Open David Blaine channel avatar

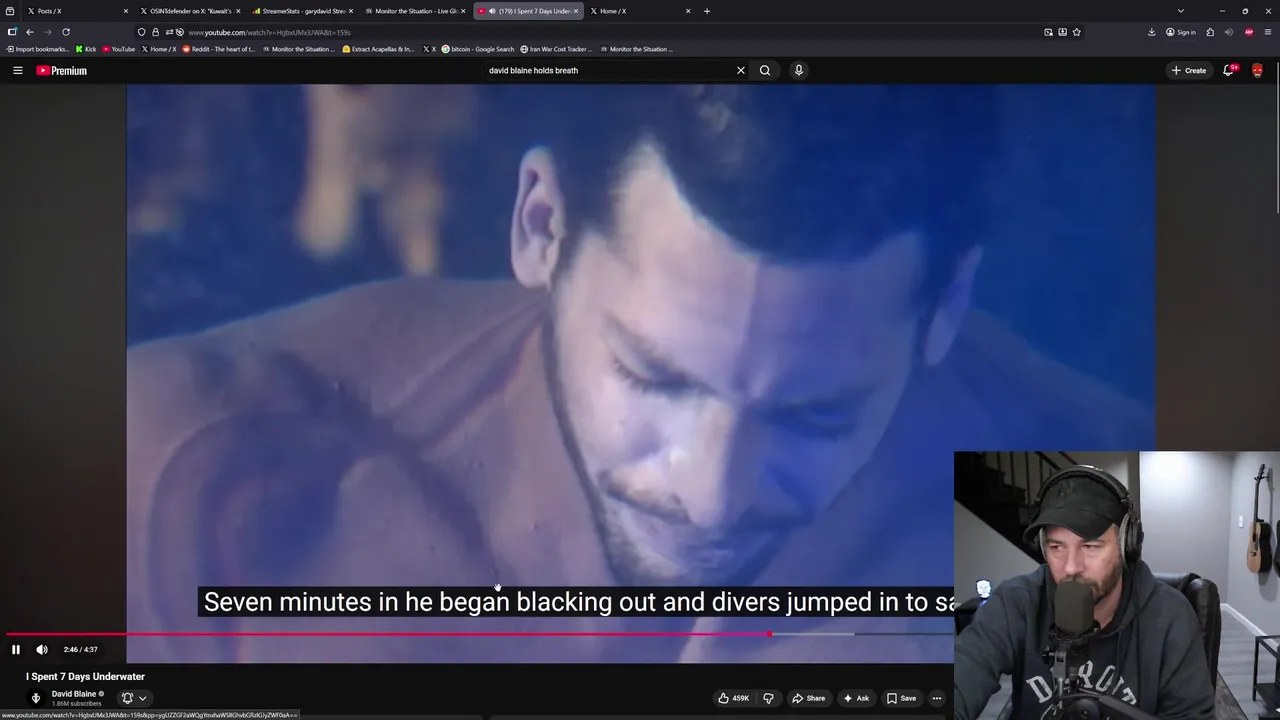pyautogui.click(x=36, y=698)
